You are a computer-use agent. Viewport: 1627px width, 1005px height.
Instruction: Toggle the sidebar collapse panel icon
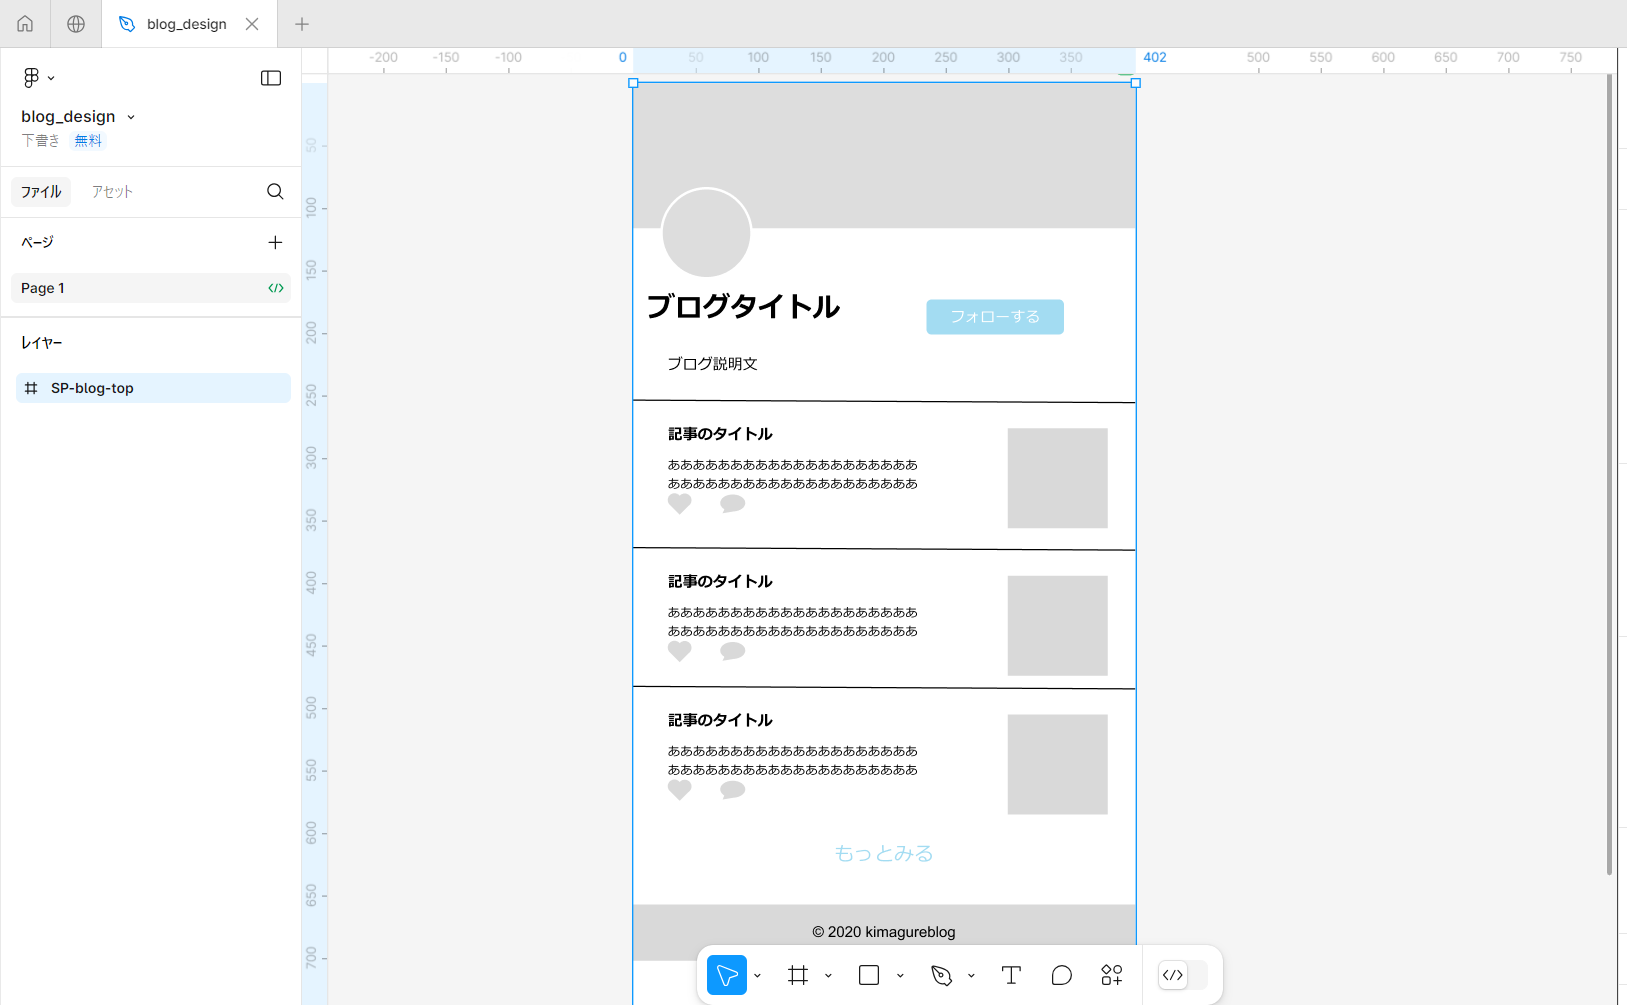click(271, 78)
